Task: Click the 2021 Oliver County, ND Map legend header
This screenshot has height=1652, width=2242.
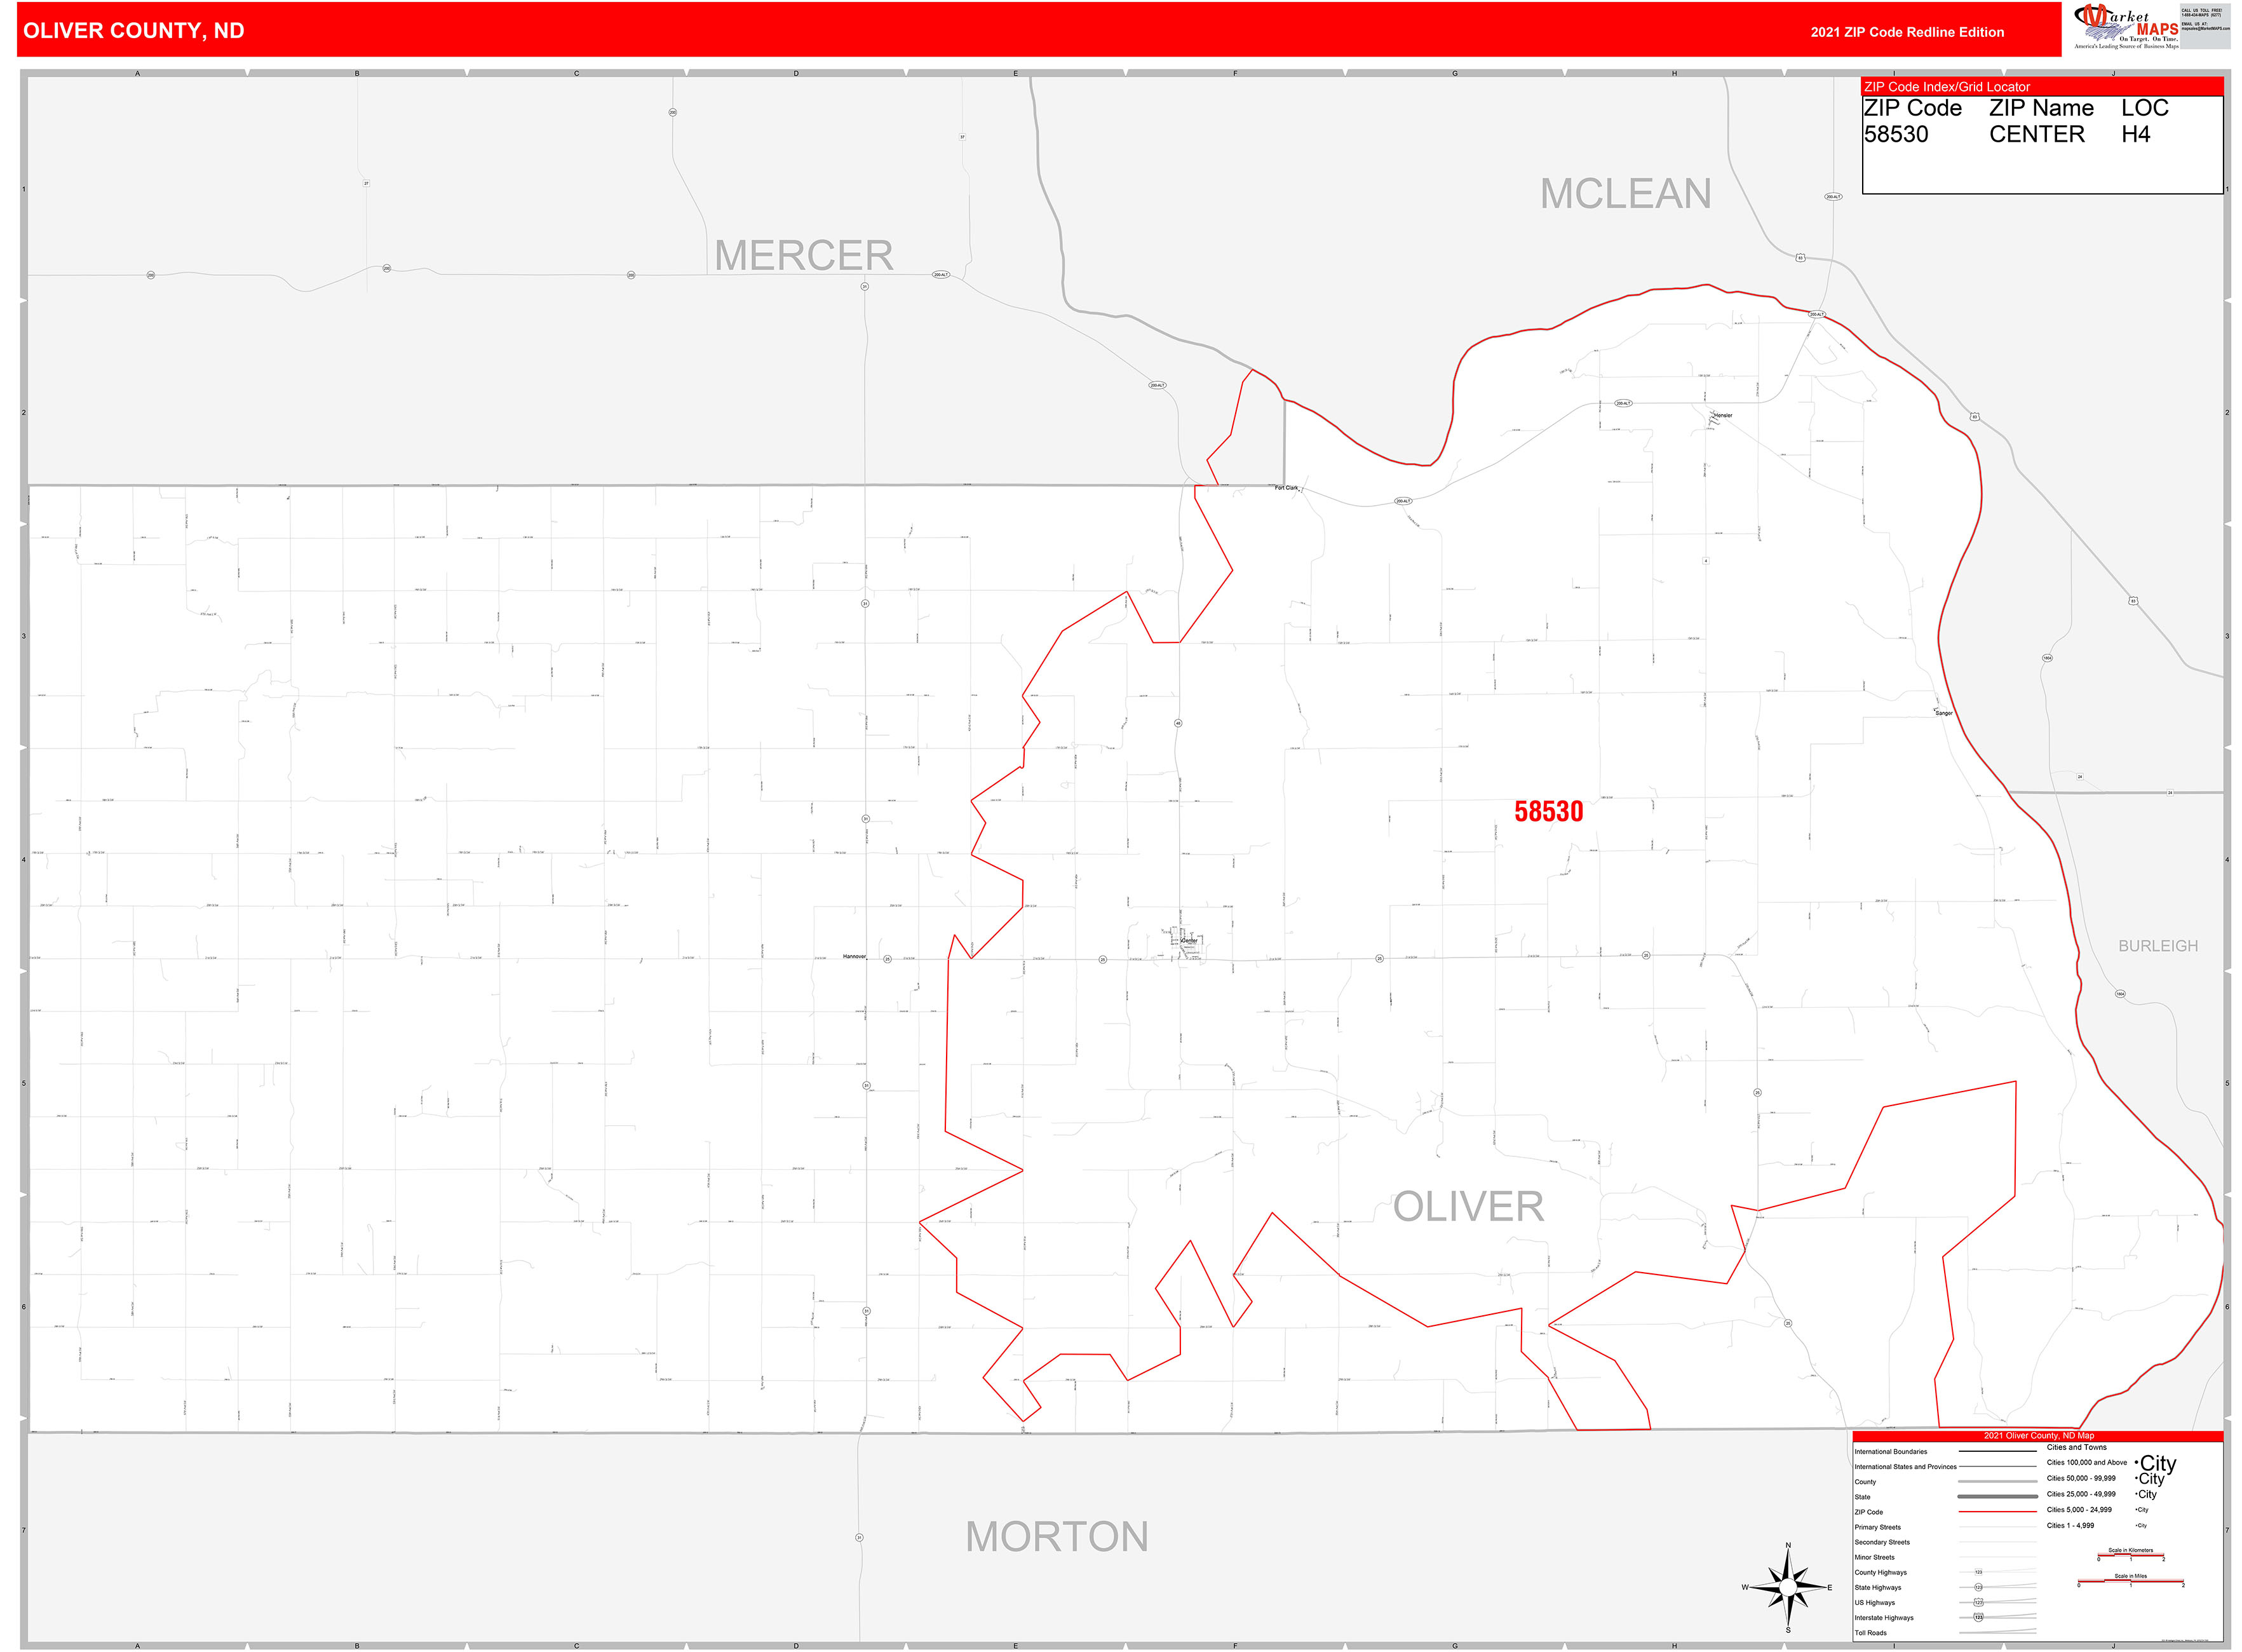Action: click(x=2038, y=1436)
